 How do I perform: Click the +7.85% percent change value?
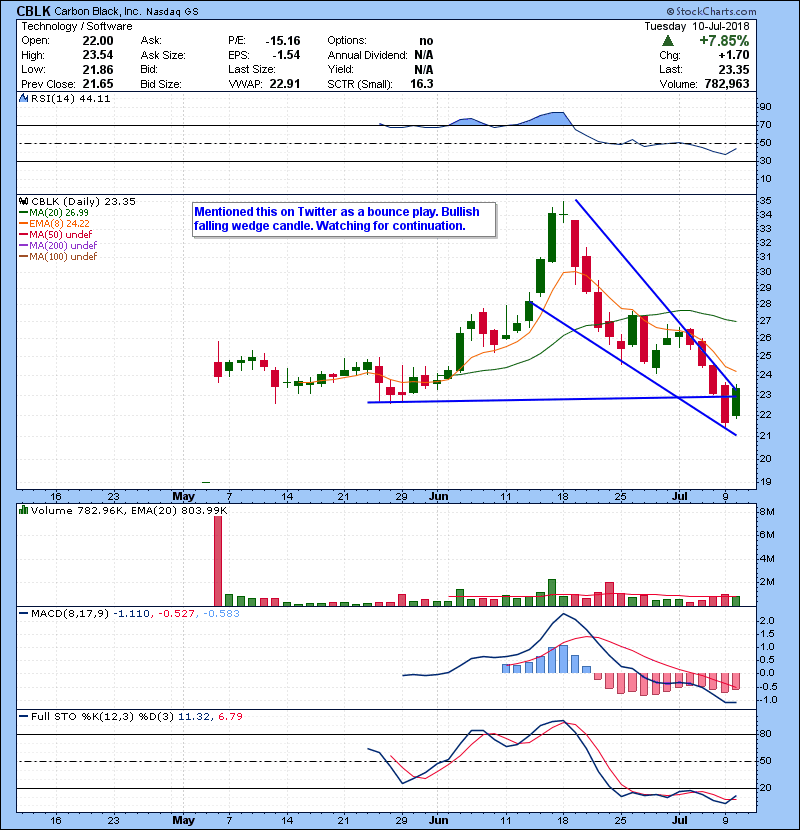tap(724, 41)
